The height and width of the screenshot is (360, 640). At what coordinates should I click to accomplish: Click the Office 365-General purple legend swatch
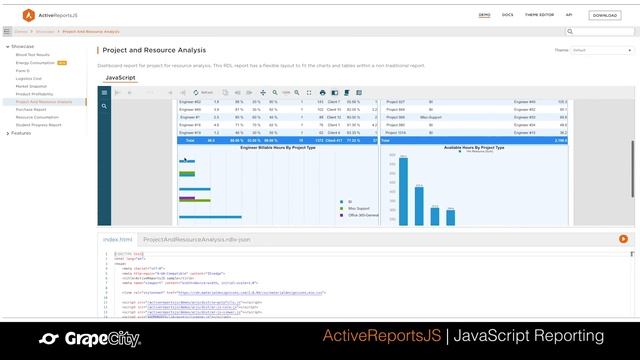[342, 215]
